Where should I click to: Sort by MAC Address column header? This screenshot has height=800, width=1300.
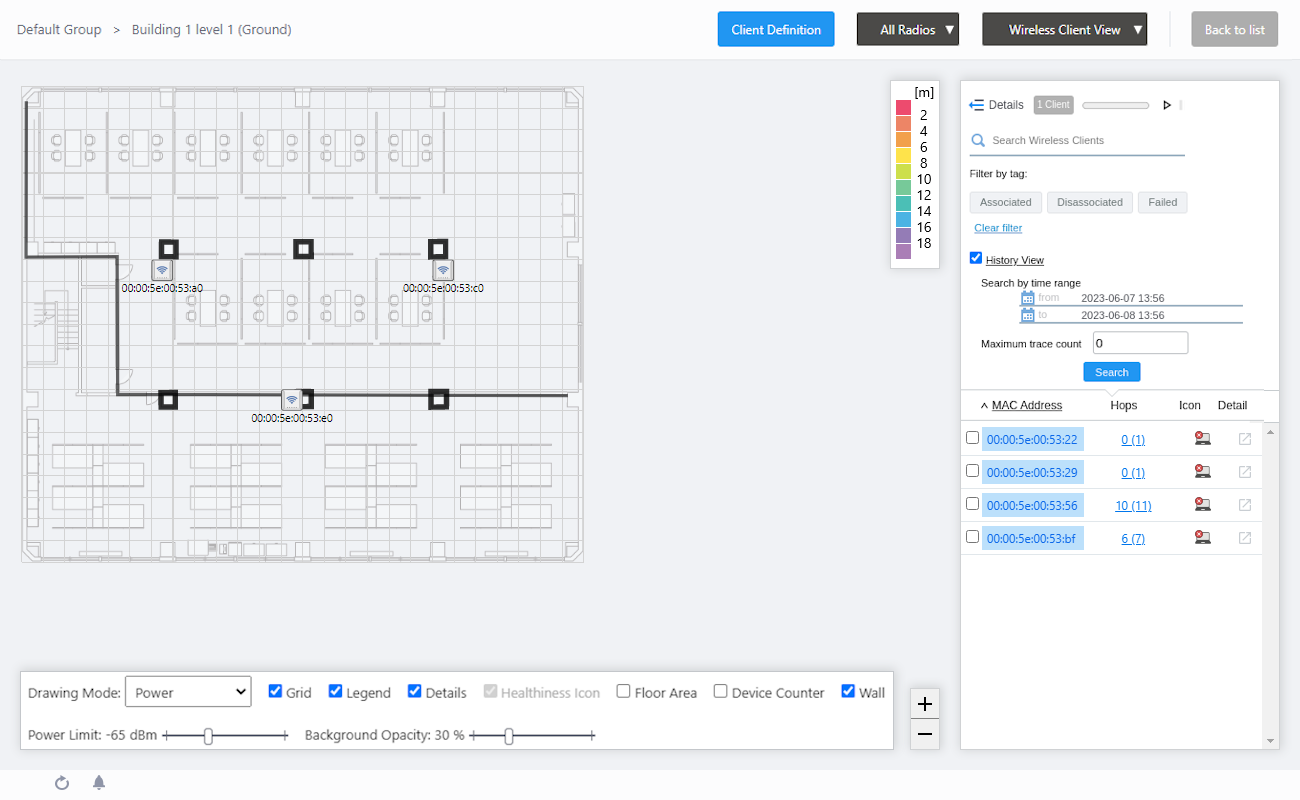coord(1026,405)
